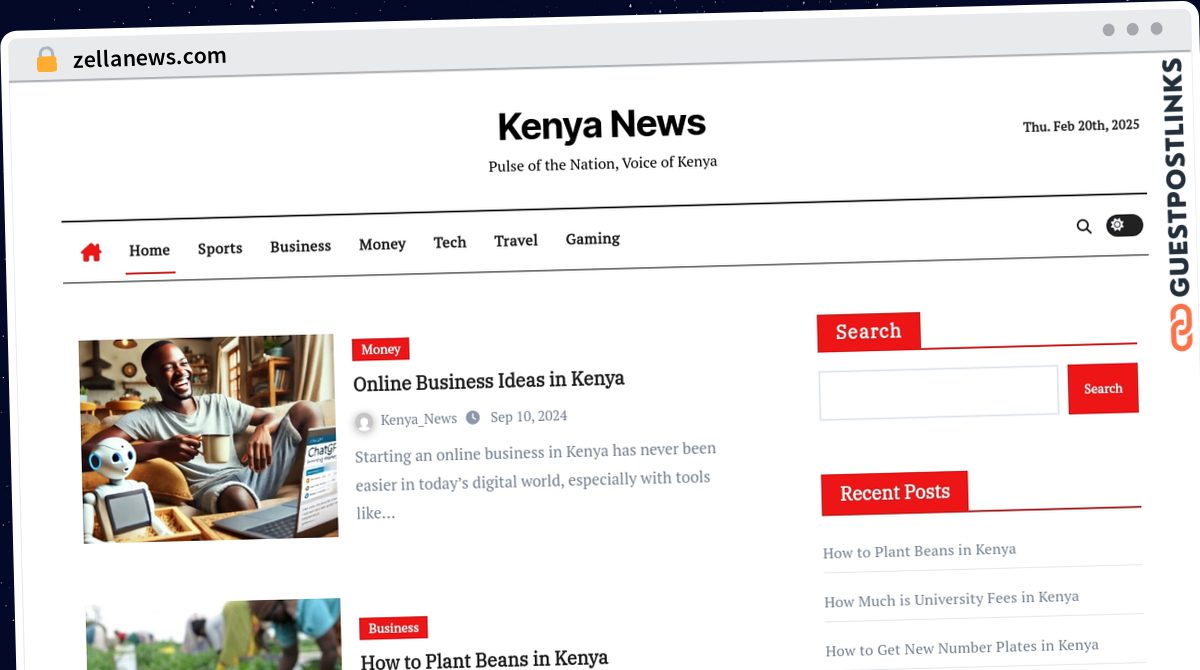The height and width of the screenshot is (670, 1200).
Task: Open the Kenya_News author link
Action: tap(418, 419)
